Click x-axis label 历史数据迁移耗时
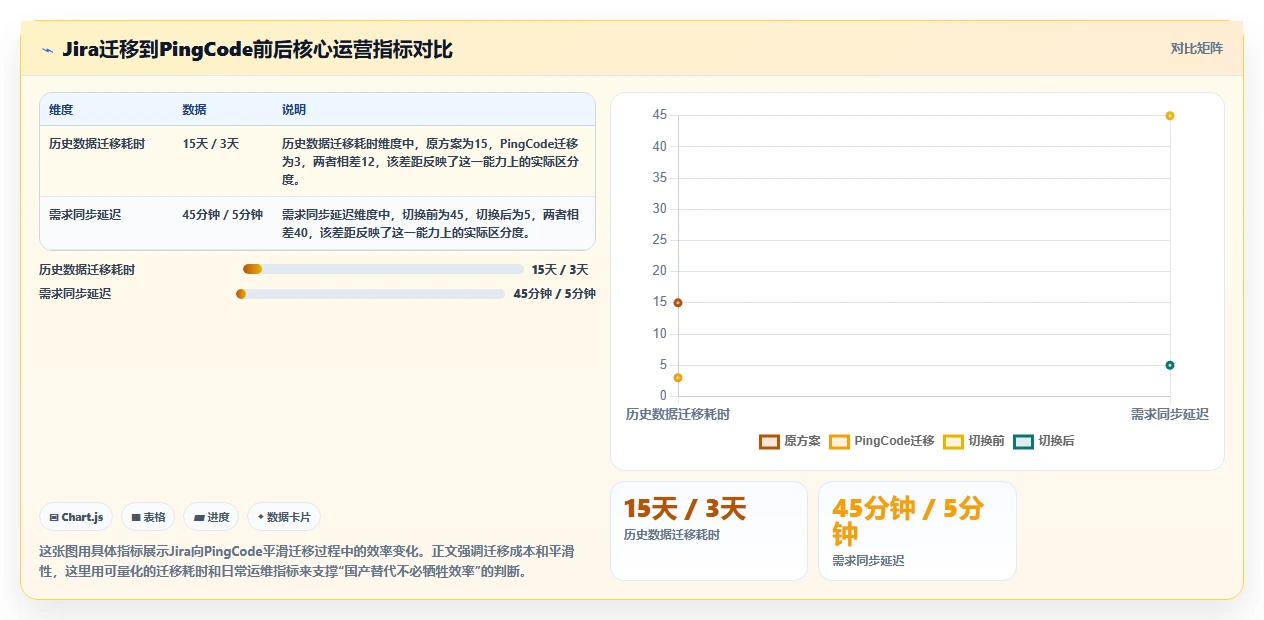This screenshot has width=1264, height=620. point(678,414)
